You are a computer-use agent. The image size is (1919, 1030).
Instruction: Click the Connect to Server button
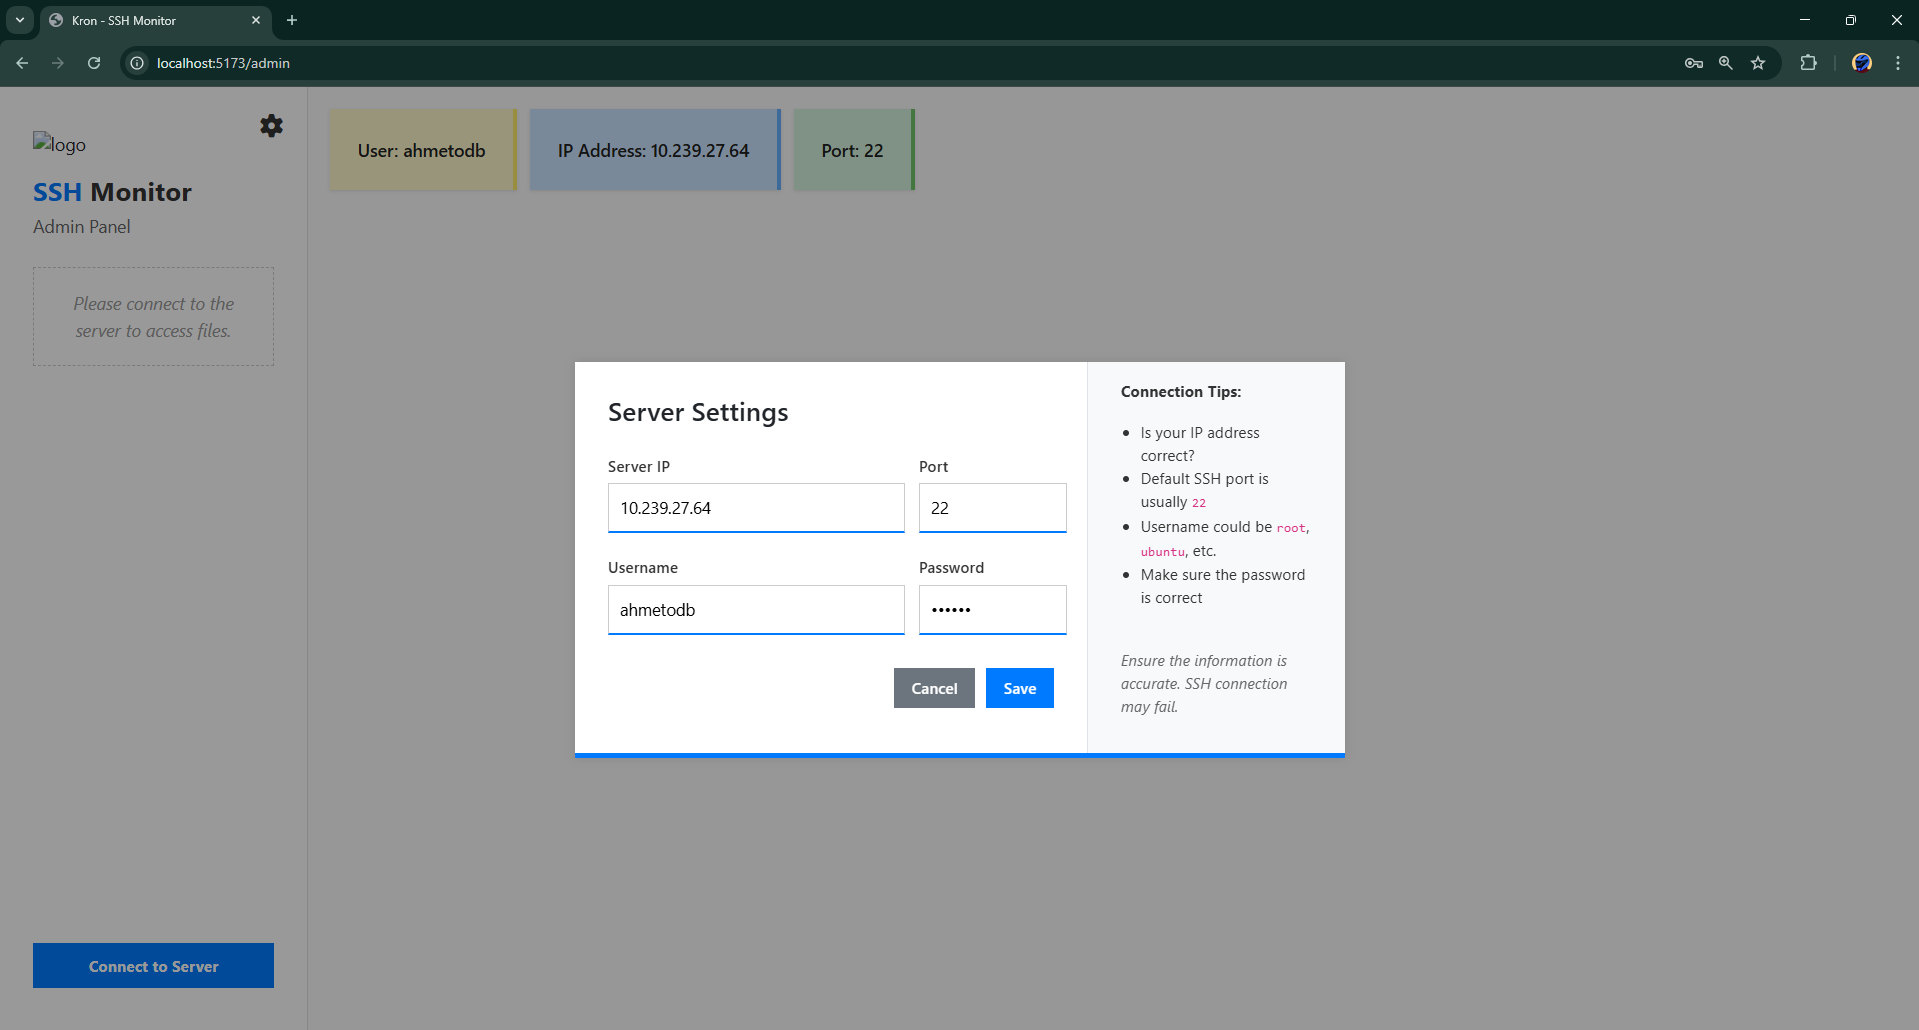click(x=152, y=965)
